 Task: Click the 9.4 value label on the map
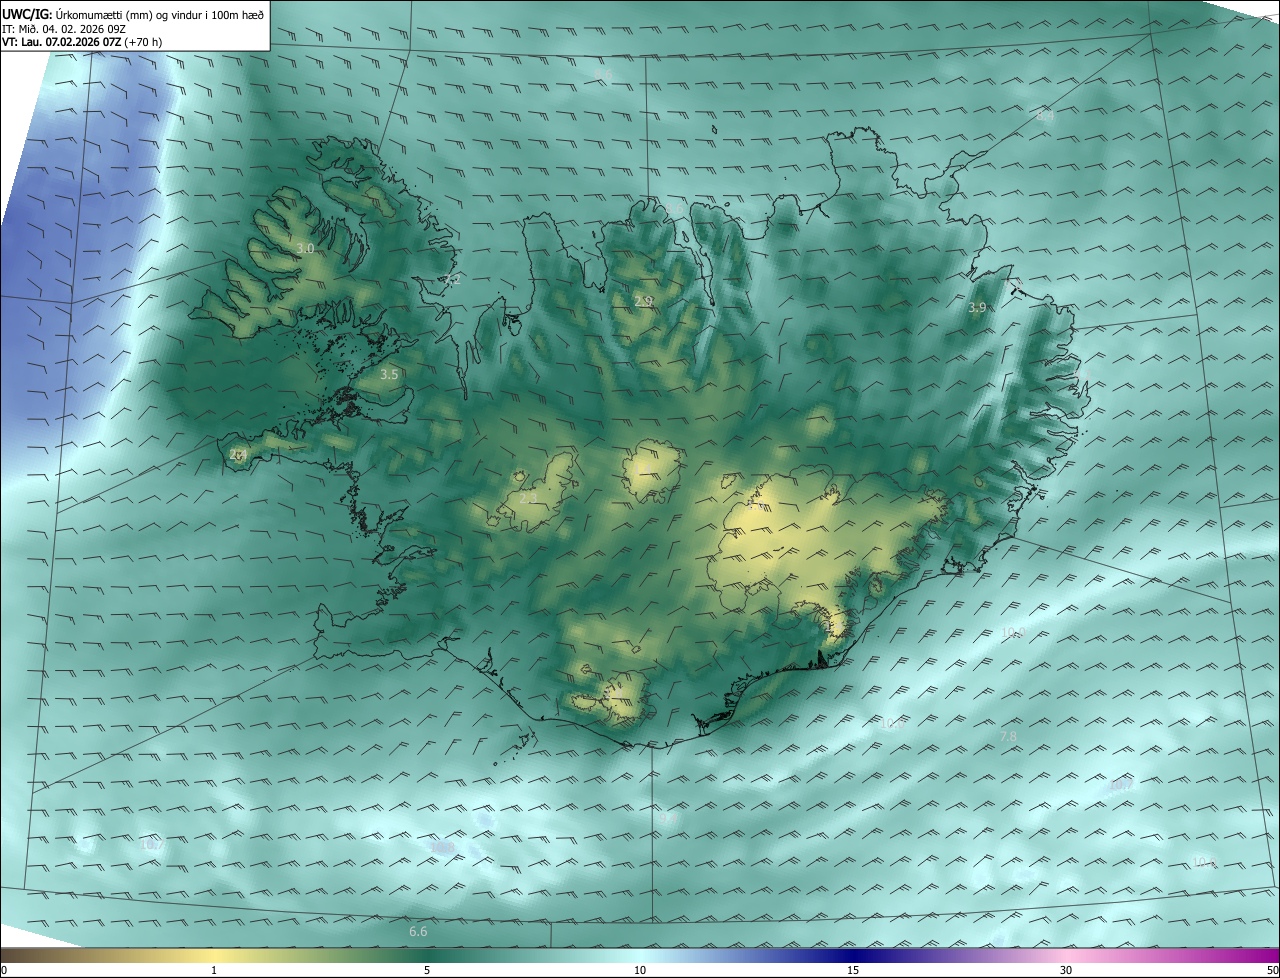[x=668, y=817]
